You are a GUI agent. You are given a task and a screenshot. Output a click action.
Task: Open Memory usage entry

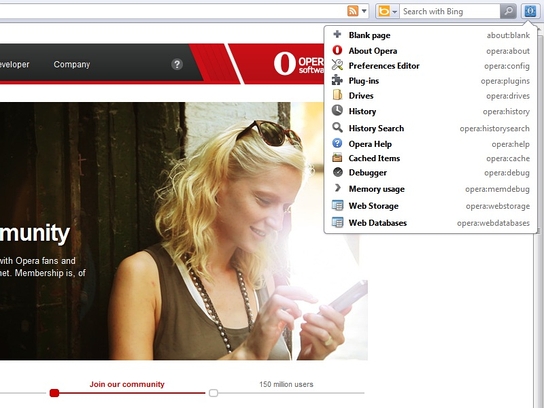[x=431, y=189]
